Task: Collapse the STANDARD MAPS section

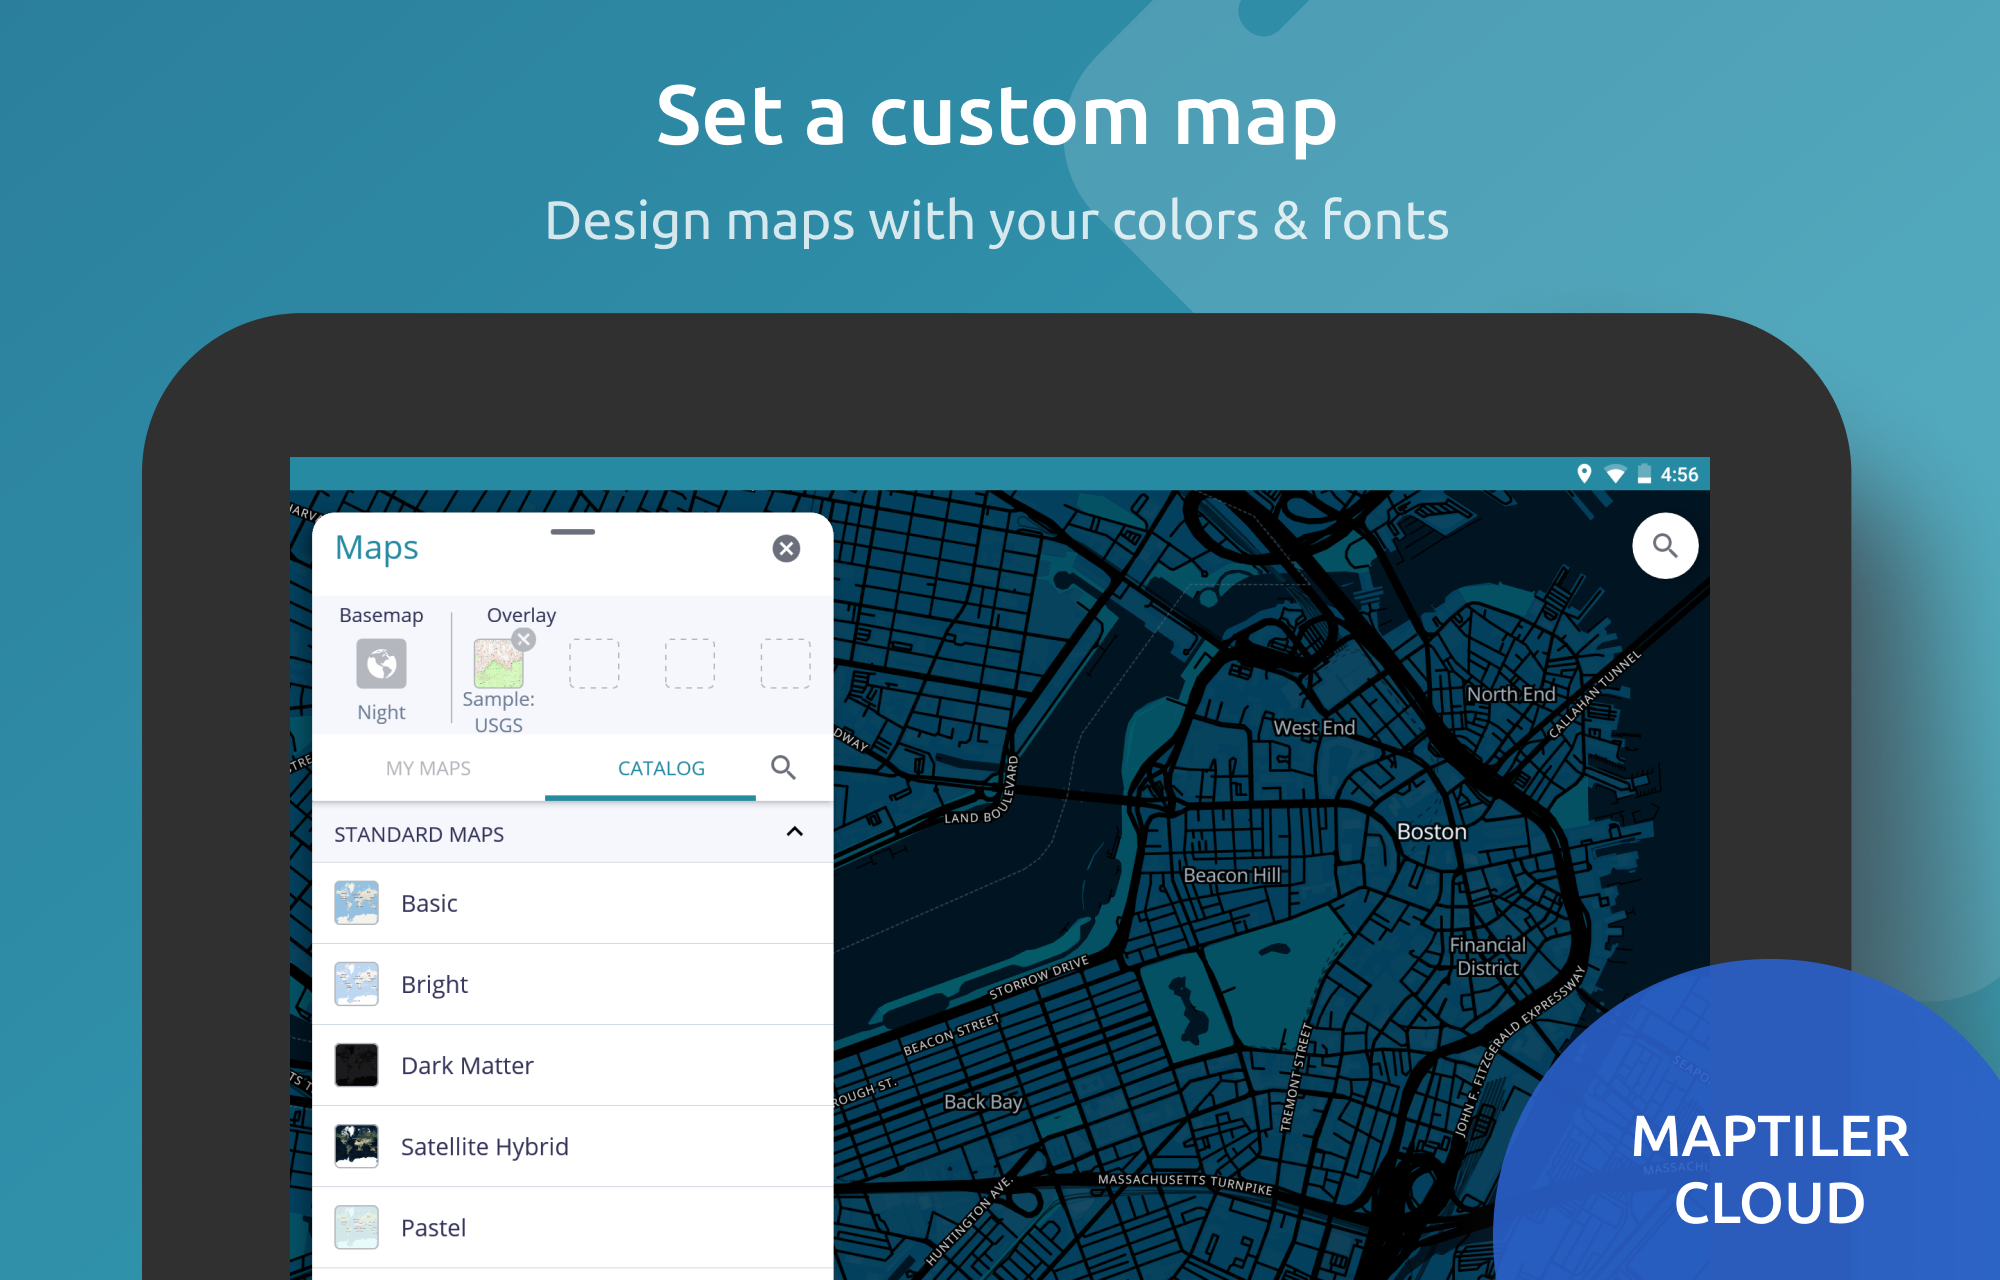Action: pyautogui.click(x=795, y=832)
